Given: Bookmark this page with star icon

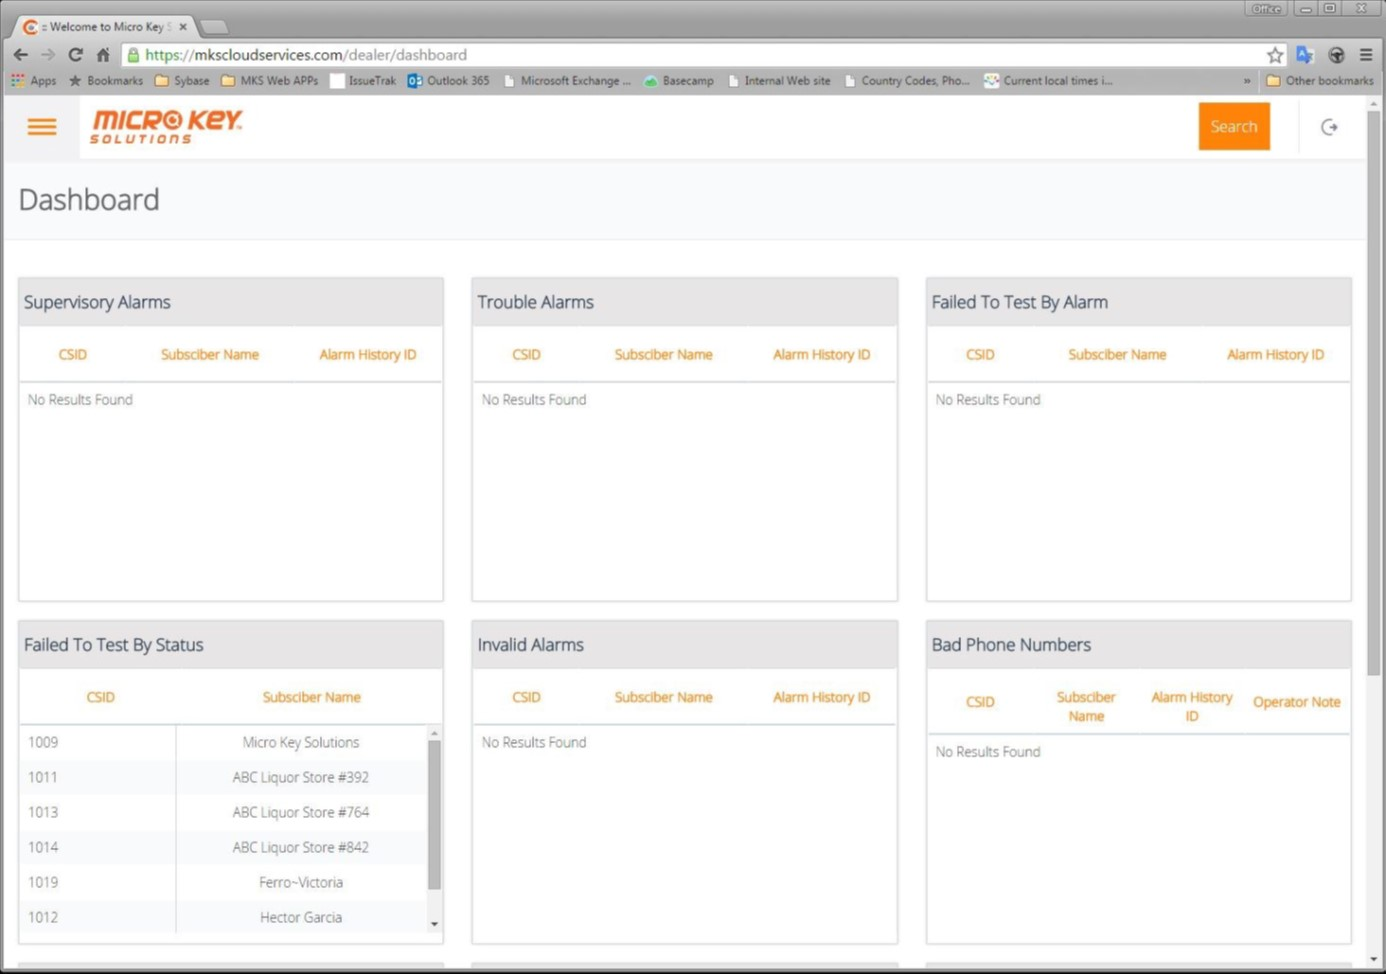Looking at the screenshot, I should point(1274,55).
